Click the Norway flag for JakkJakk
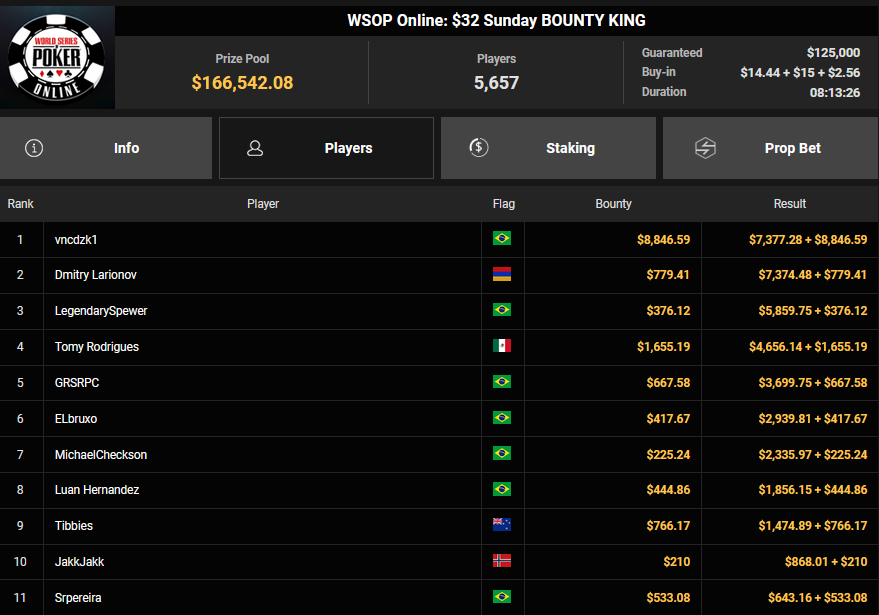Viewport: 879px width, 615px height. 502,561
